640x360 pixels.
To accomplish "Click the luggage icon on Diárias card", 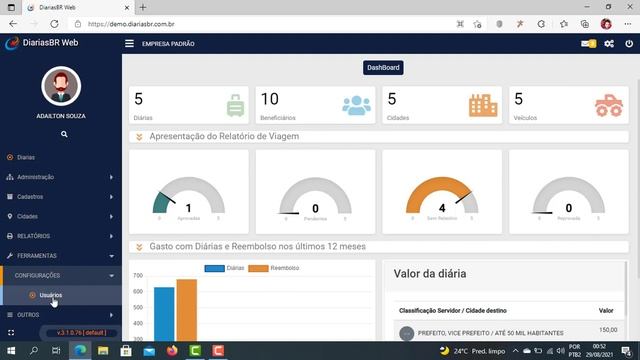I will point(236,106).
